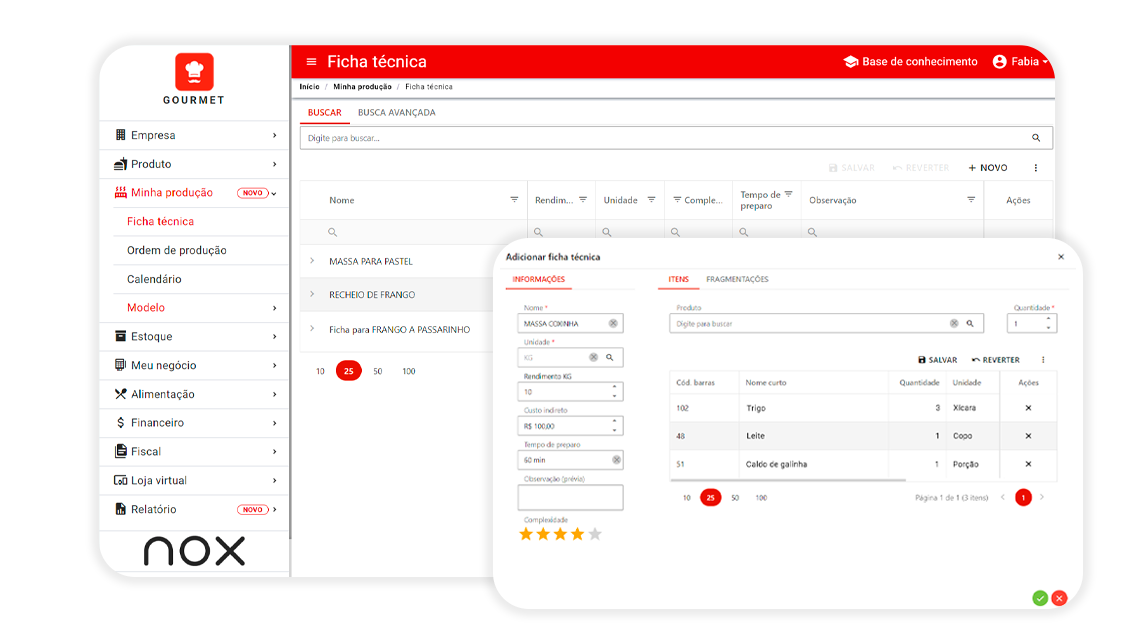Click REVERTER in the items grid toolbar
The width and height of the screenshot is (1146, 644).
(x=995, y=360)
